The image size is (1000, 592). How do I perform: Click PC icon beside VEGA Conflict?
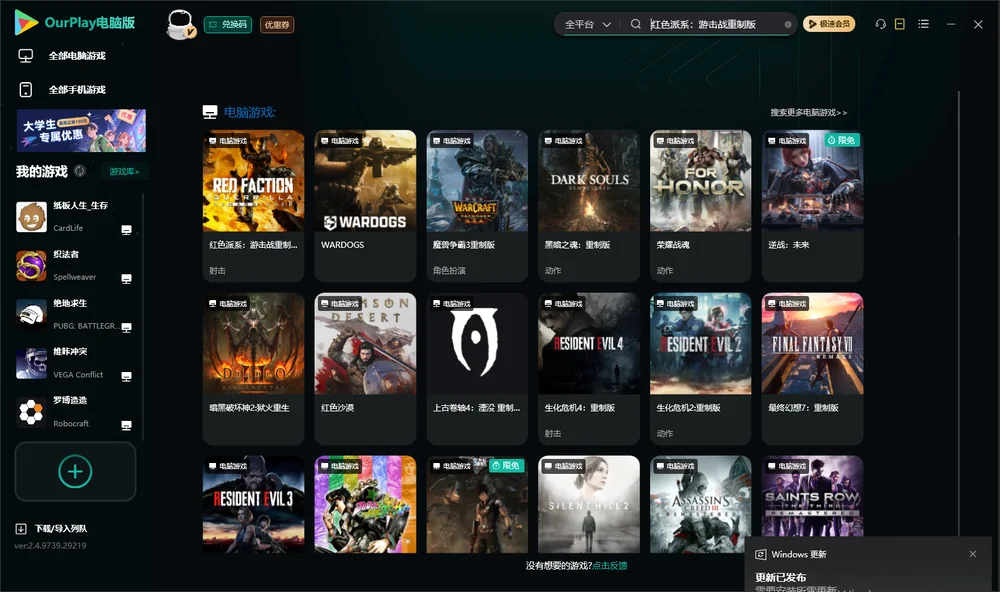pyautogui.click(x=126, y=376)
